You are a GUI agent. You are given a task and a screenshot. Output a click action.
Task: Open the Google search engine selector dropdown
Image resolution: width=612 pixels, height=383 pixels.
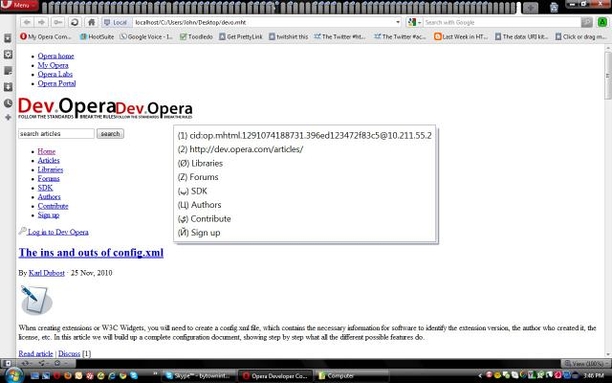[x=414, y=22]
